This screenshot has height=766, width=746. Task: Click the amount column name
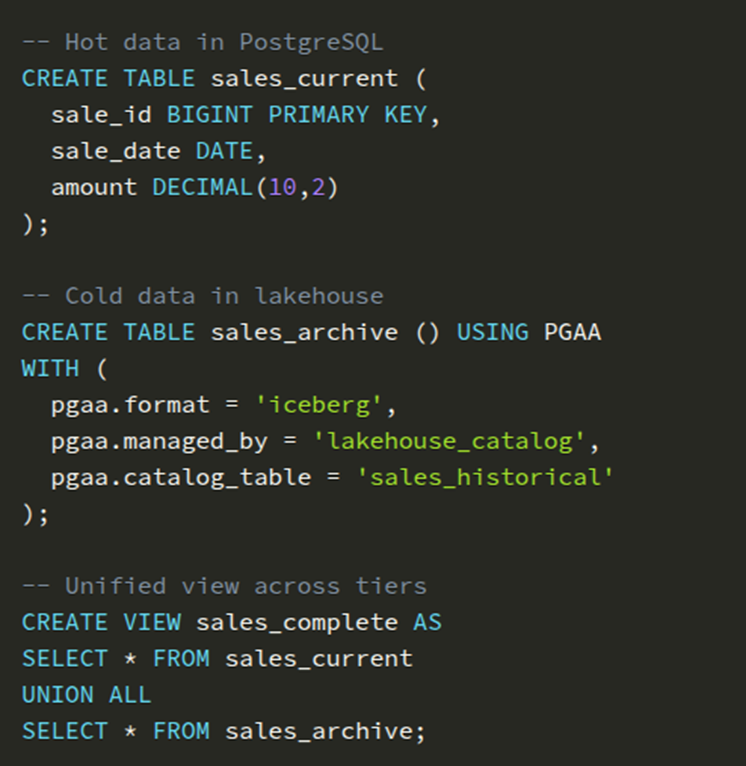[x=94, y=187]
